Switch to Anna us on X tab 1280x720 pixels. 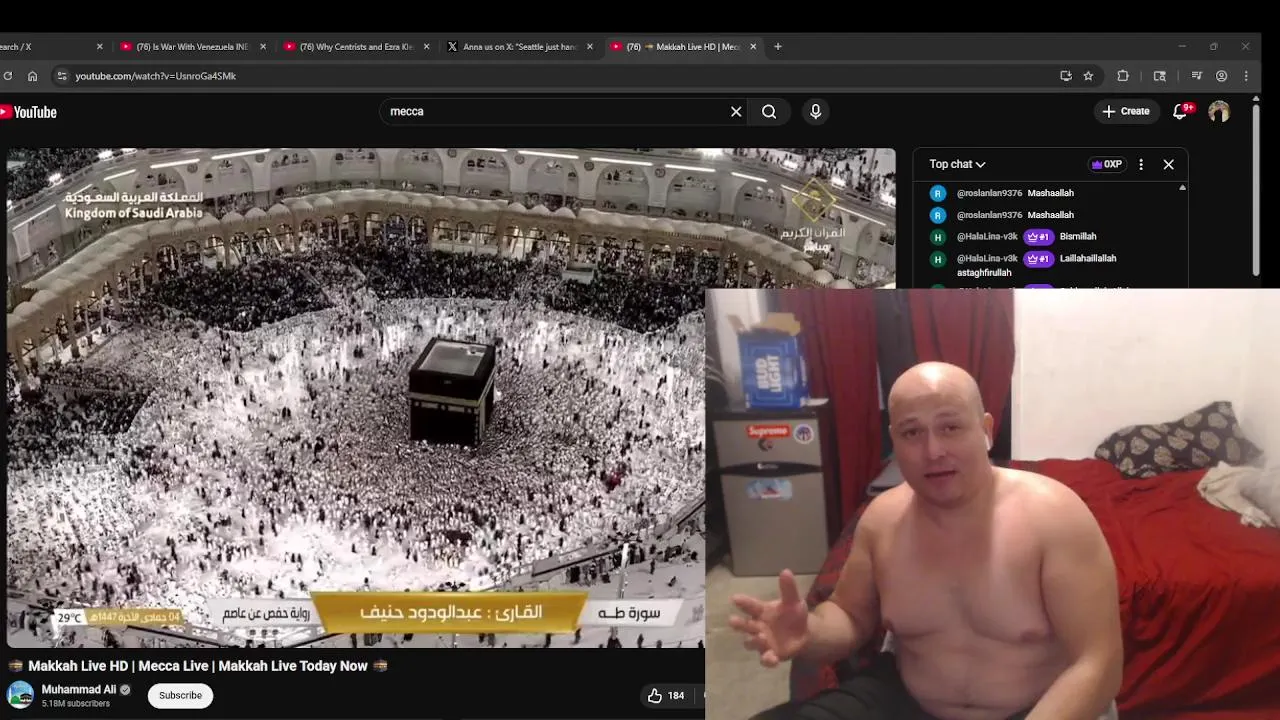(520, 46)
